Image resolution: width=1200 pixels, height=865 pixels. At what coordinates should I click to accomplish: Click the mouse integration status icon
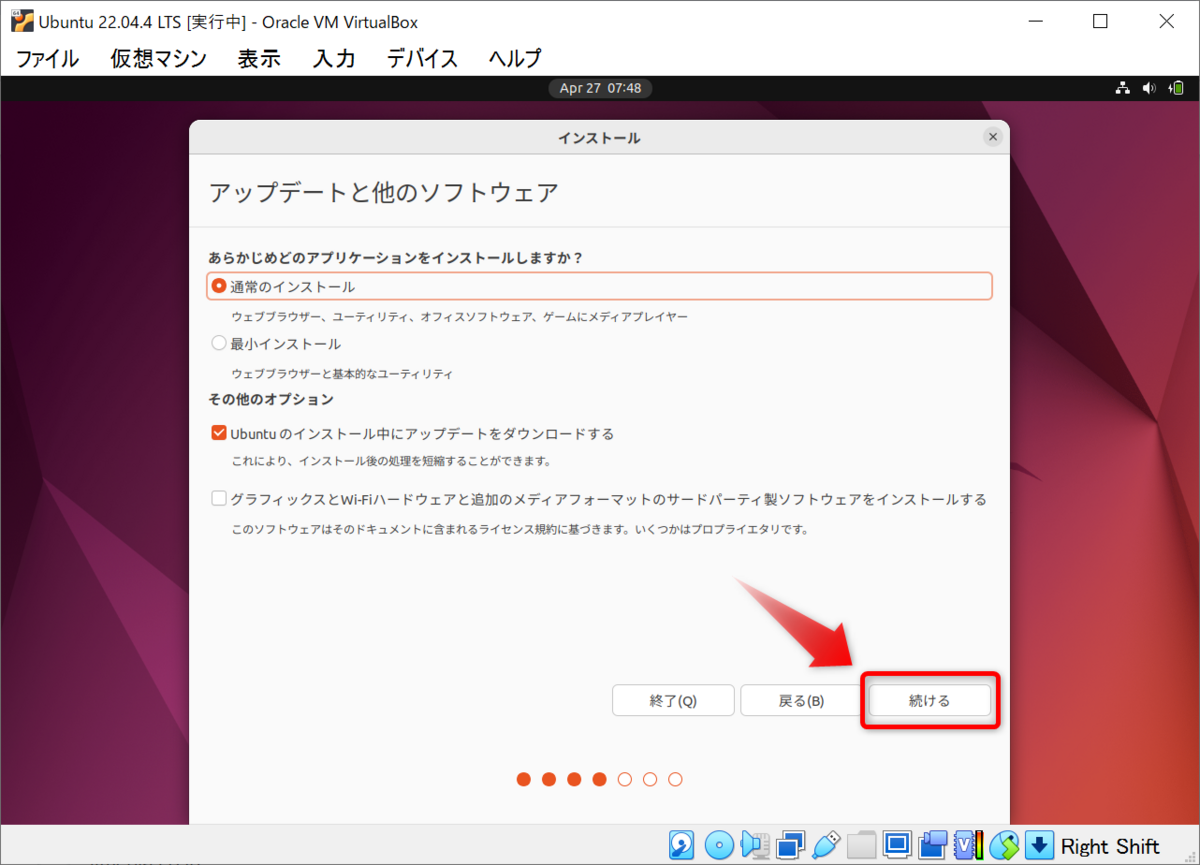pos(1004,845)
